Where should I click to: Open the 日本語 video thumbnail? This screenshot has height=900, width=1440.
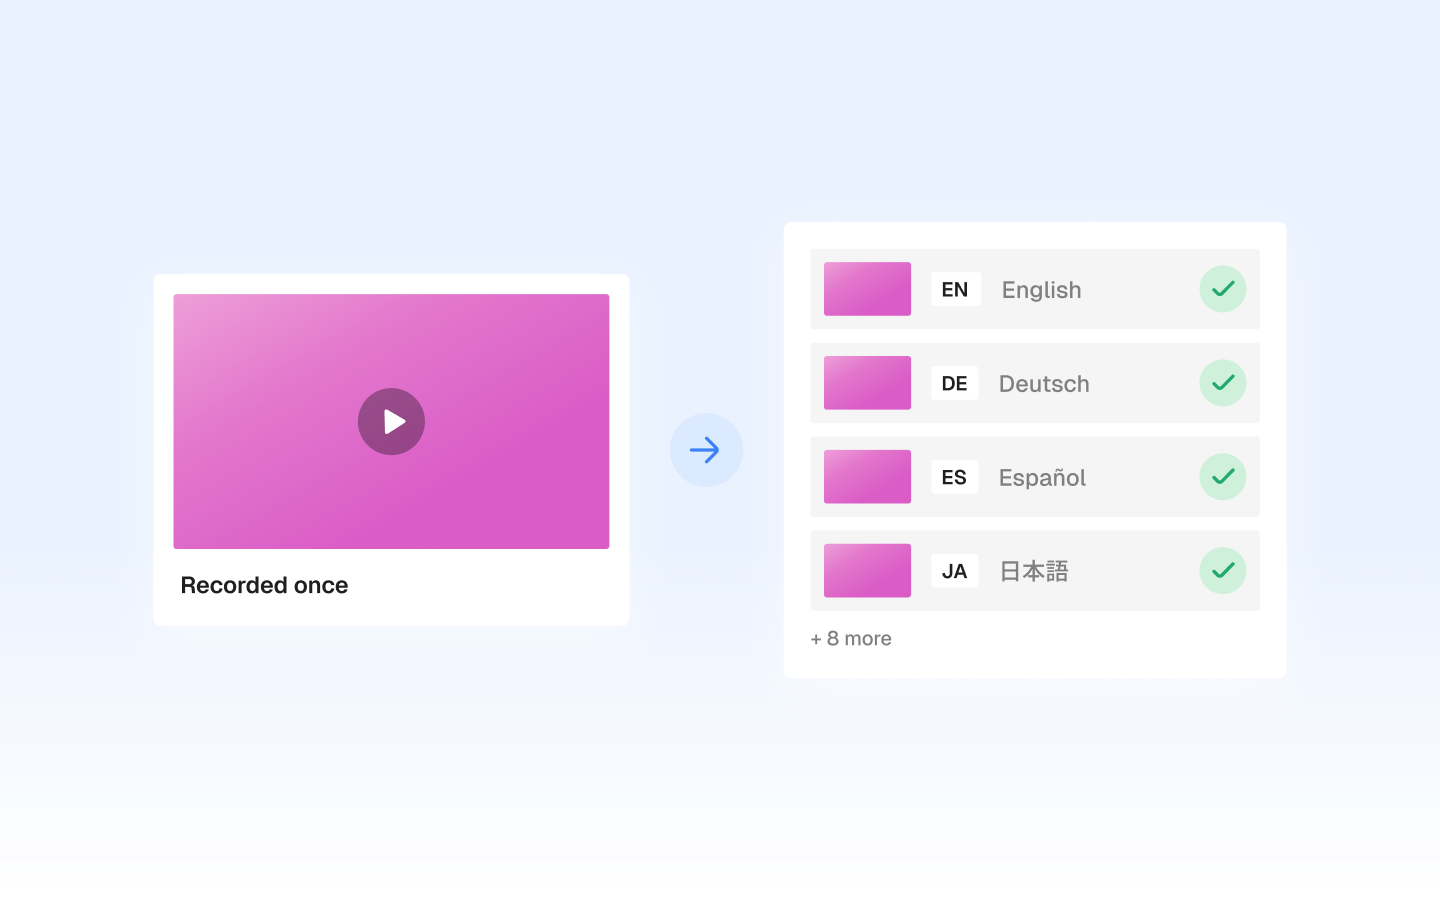coord(867,570)
